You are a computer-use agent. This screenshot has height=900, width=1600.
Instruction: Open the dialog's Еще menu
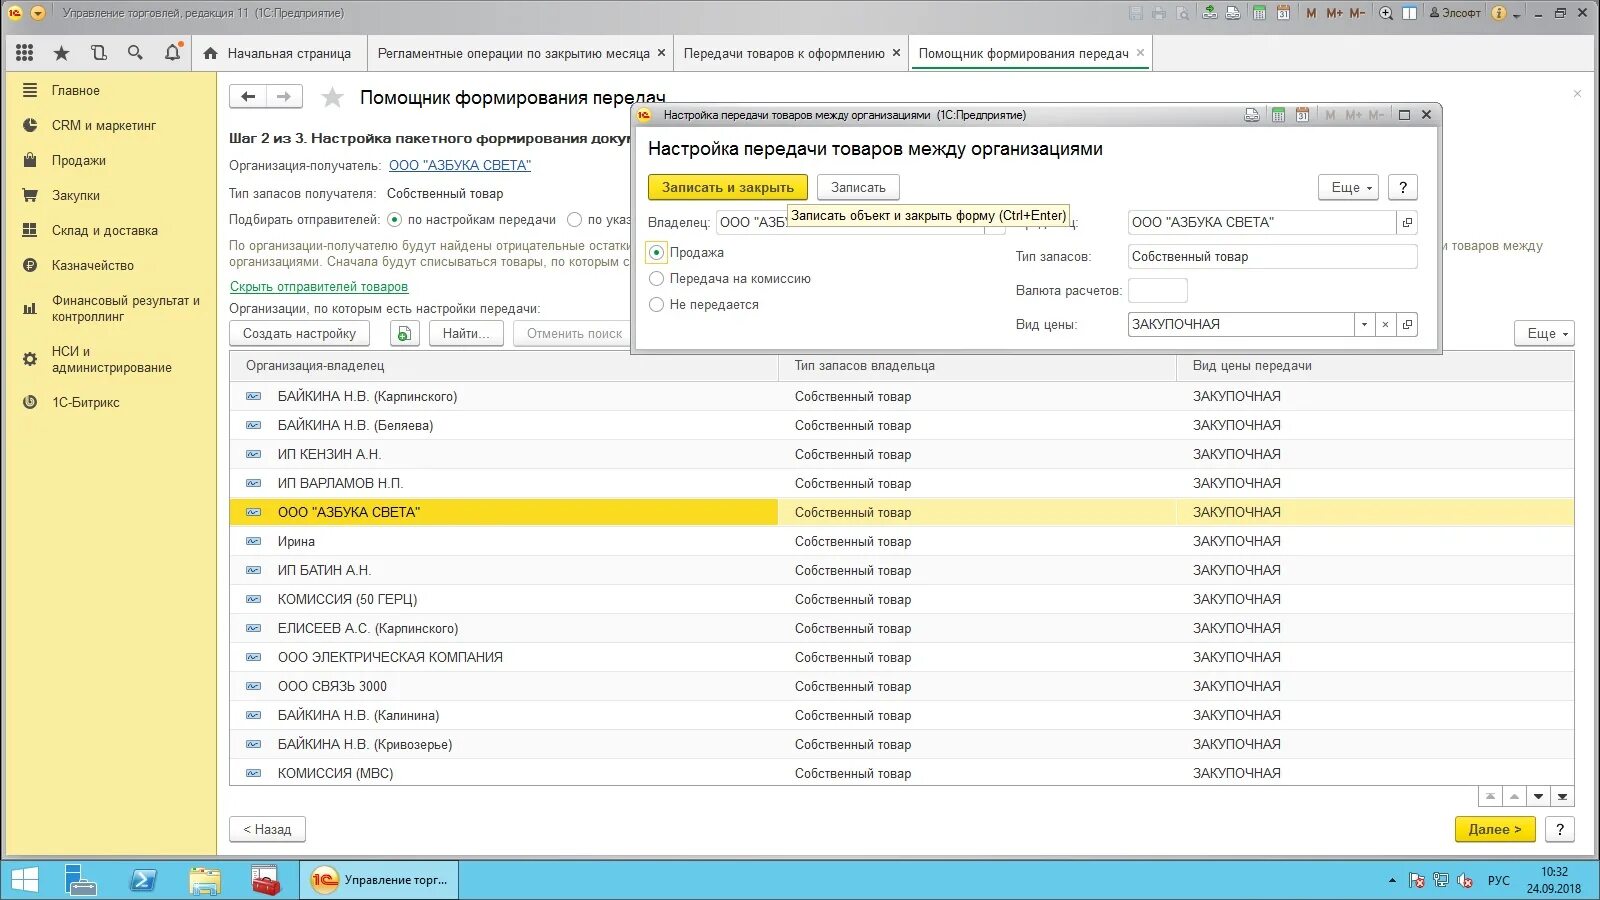coord(1349,187)
